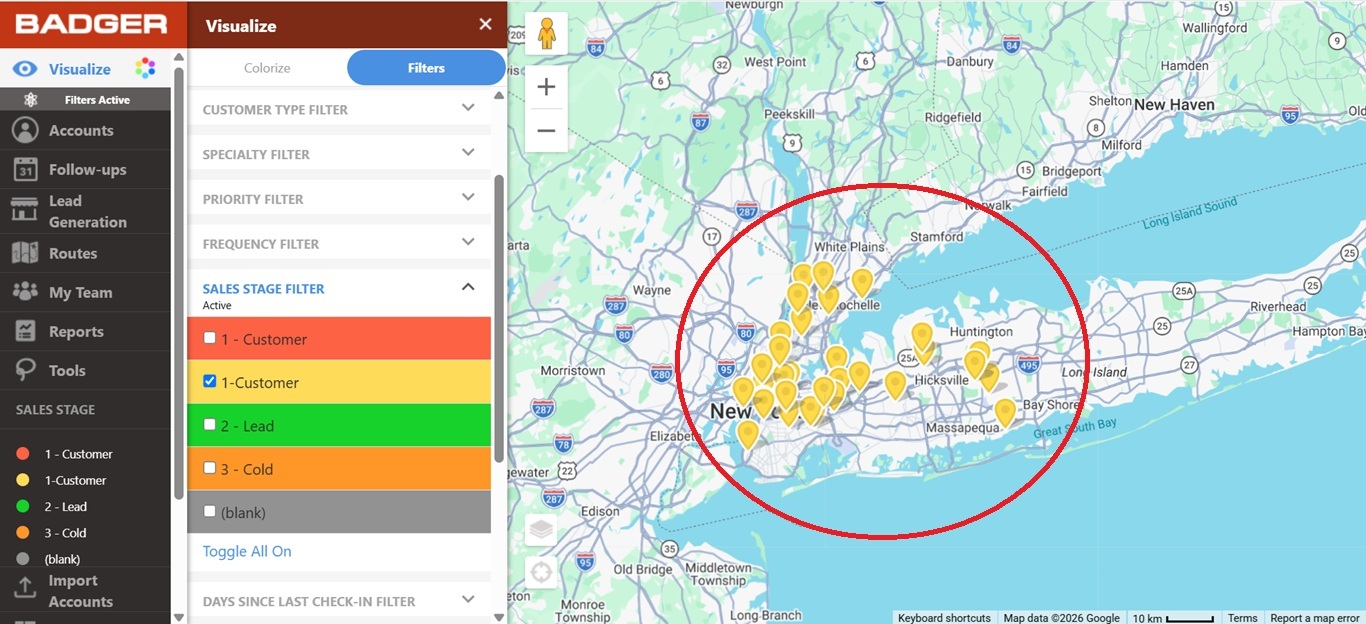This screenshot has height=624, width=1366.
Task: Check the '(blank)' filter checkbox
Action: [210, 511]
